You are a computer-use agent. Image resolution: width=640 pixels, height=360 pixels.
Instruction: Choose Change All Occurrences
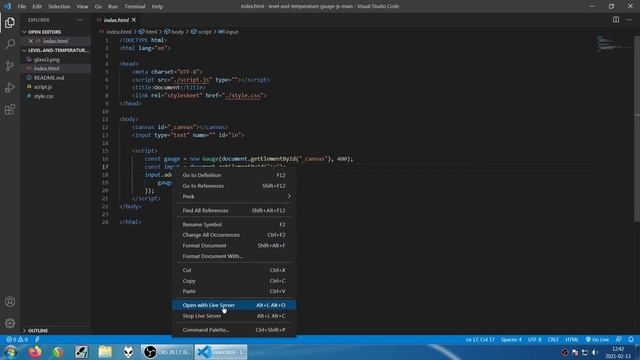234,235
